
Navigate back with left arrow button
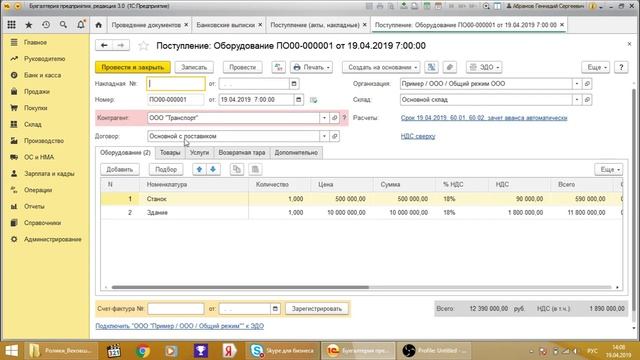(104, 45)
